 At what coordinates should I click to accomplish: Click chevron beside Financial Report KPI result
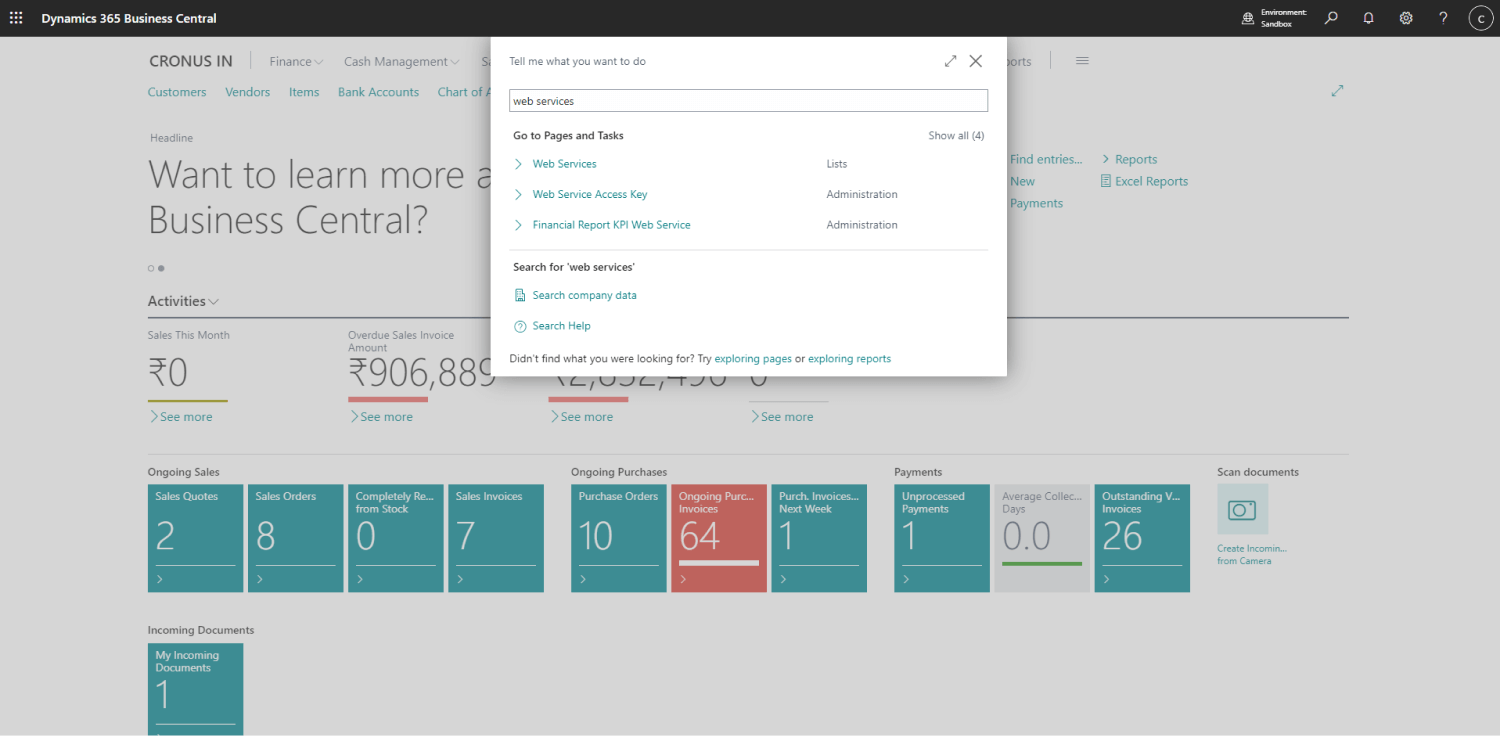tap(518, 225)
